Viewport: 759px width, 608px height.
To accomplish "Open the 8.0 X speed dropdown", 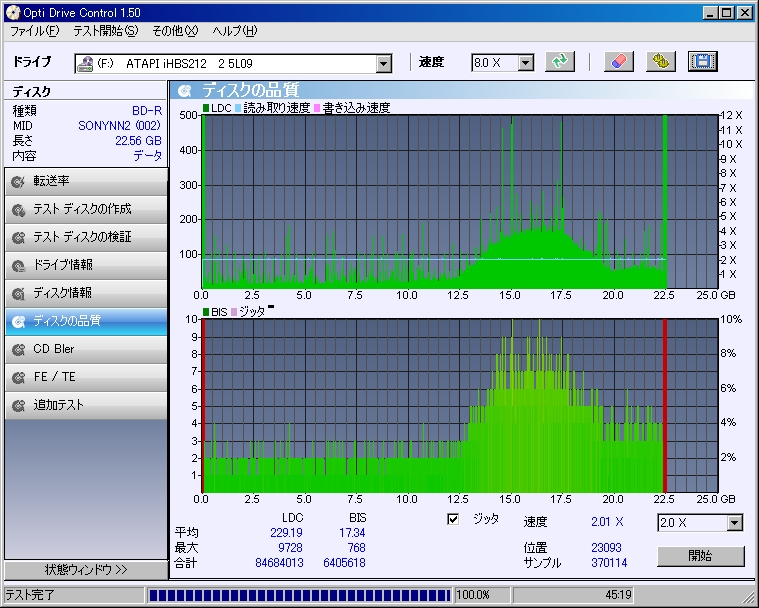I will 526,63.
